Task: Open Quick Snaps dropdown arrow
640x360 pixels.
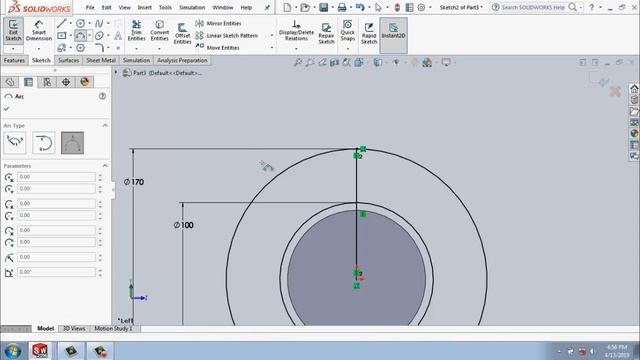Action: tap(347, 49)
